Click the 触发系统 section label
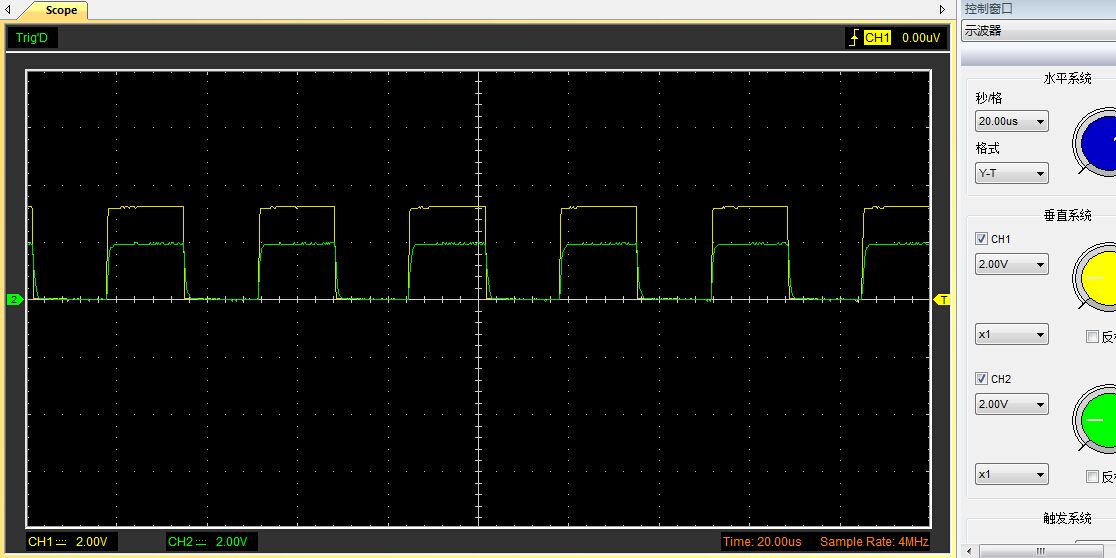Screen dimensions: 1116x558 [x=1067, y=518]
